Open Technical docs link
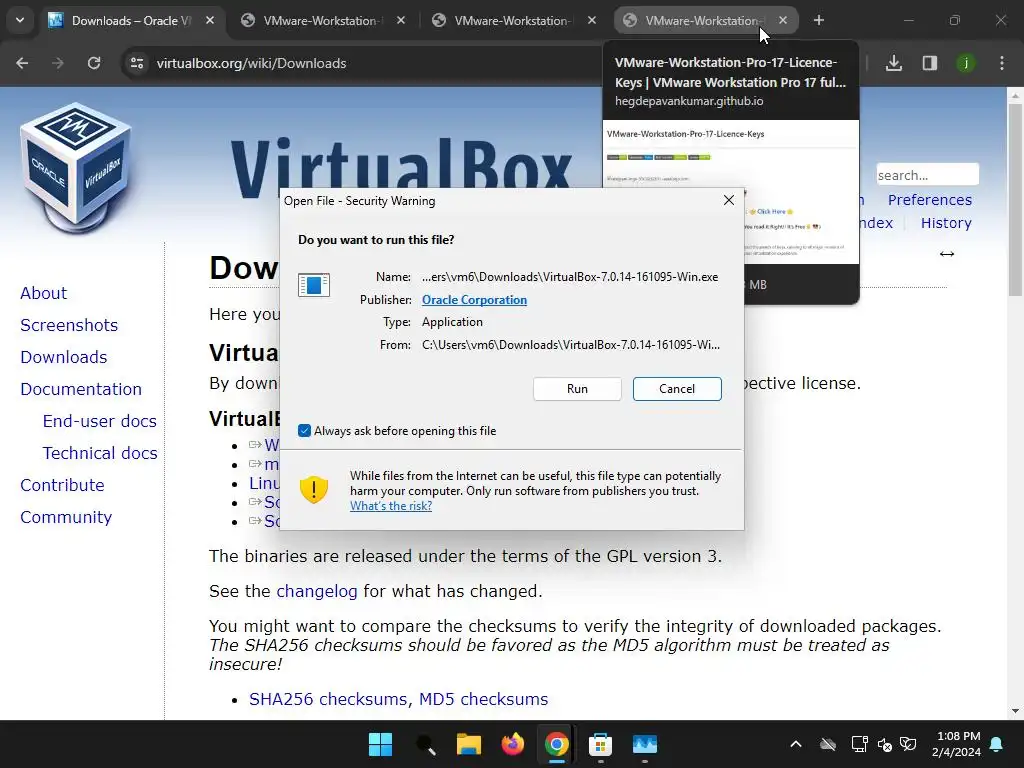 [100, 453]
